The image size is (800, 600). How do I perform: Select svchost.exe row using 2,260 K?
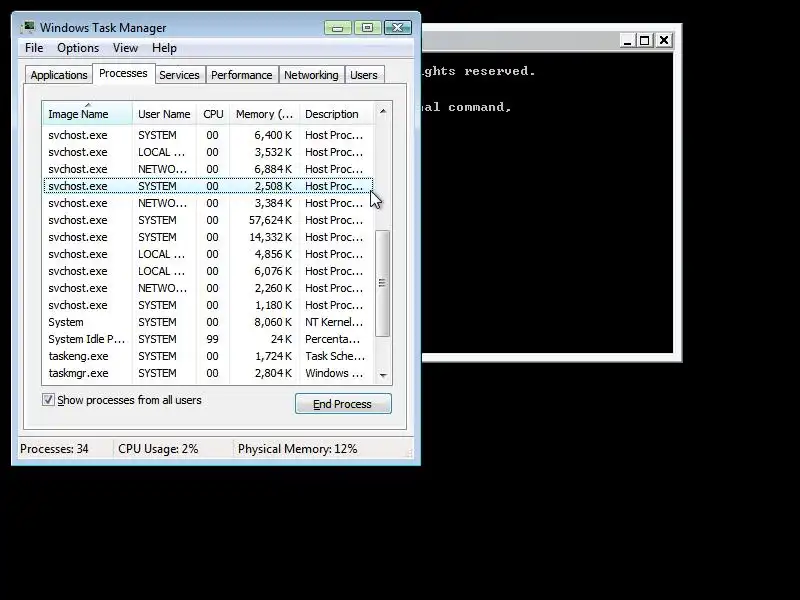click(x=208, y=288)
